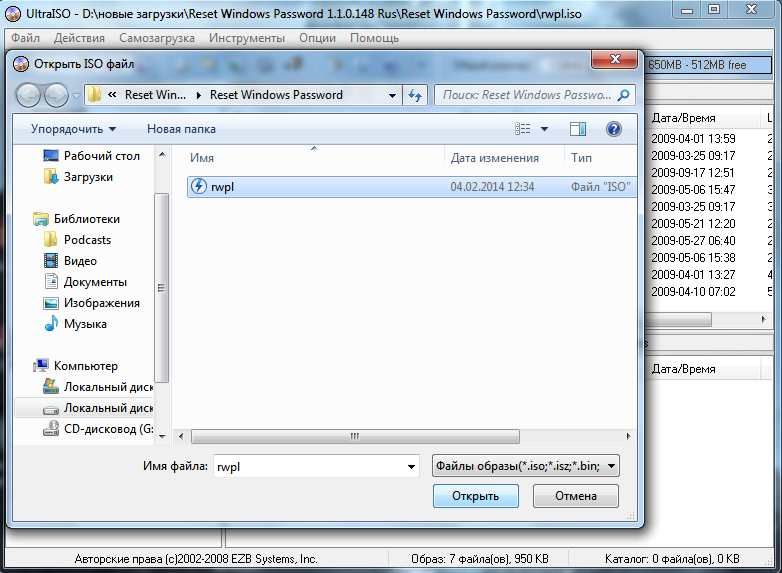The width and height of the screenshot is (782, 573).
Task: Click the CD-дисковод disc icon
Action: (x=51, y=428)
